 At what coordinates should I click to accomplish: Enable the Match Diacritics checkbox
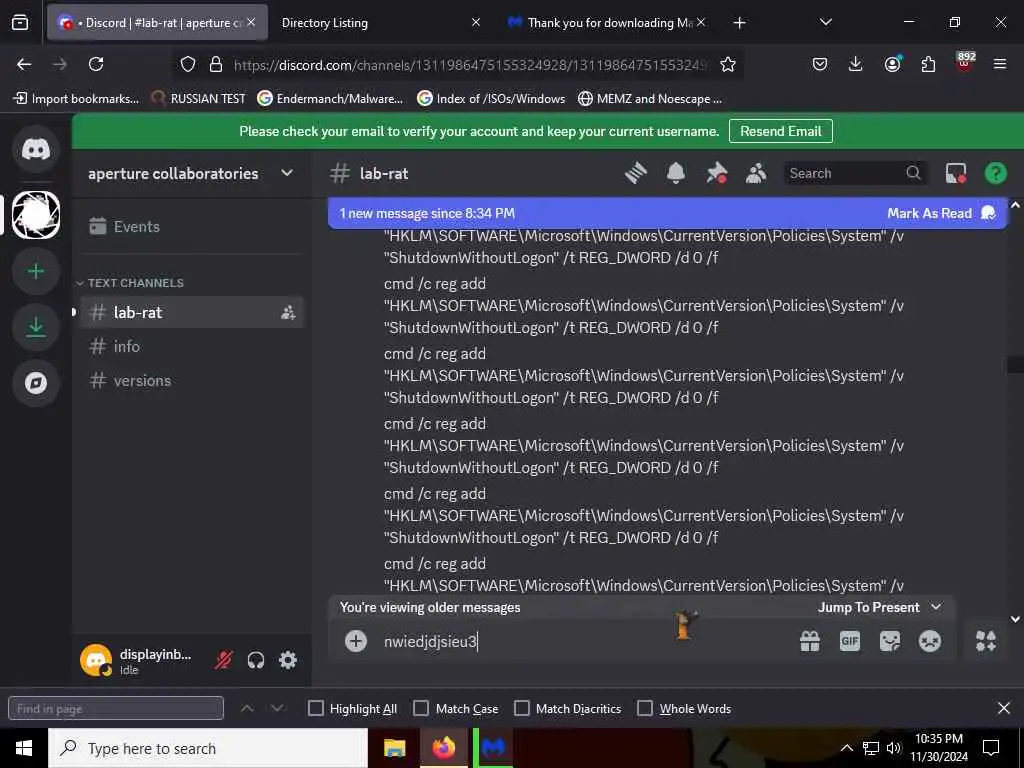click(x=522, y=709)
